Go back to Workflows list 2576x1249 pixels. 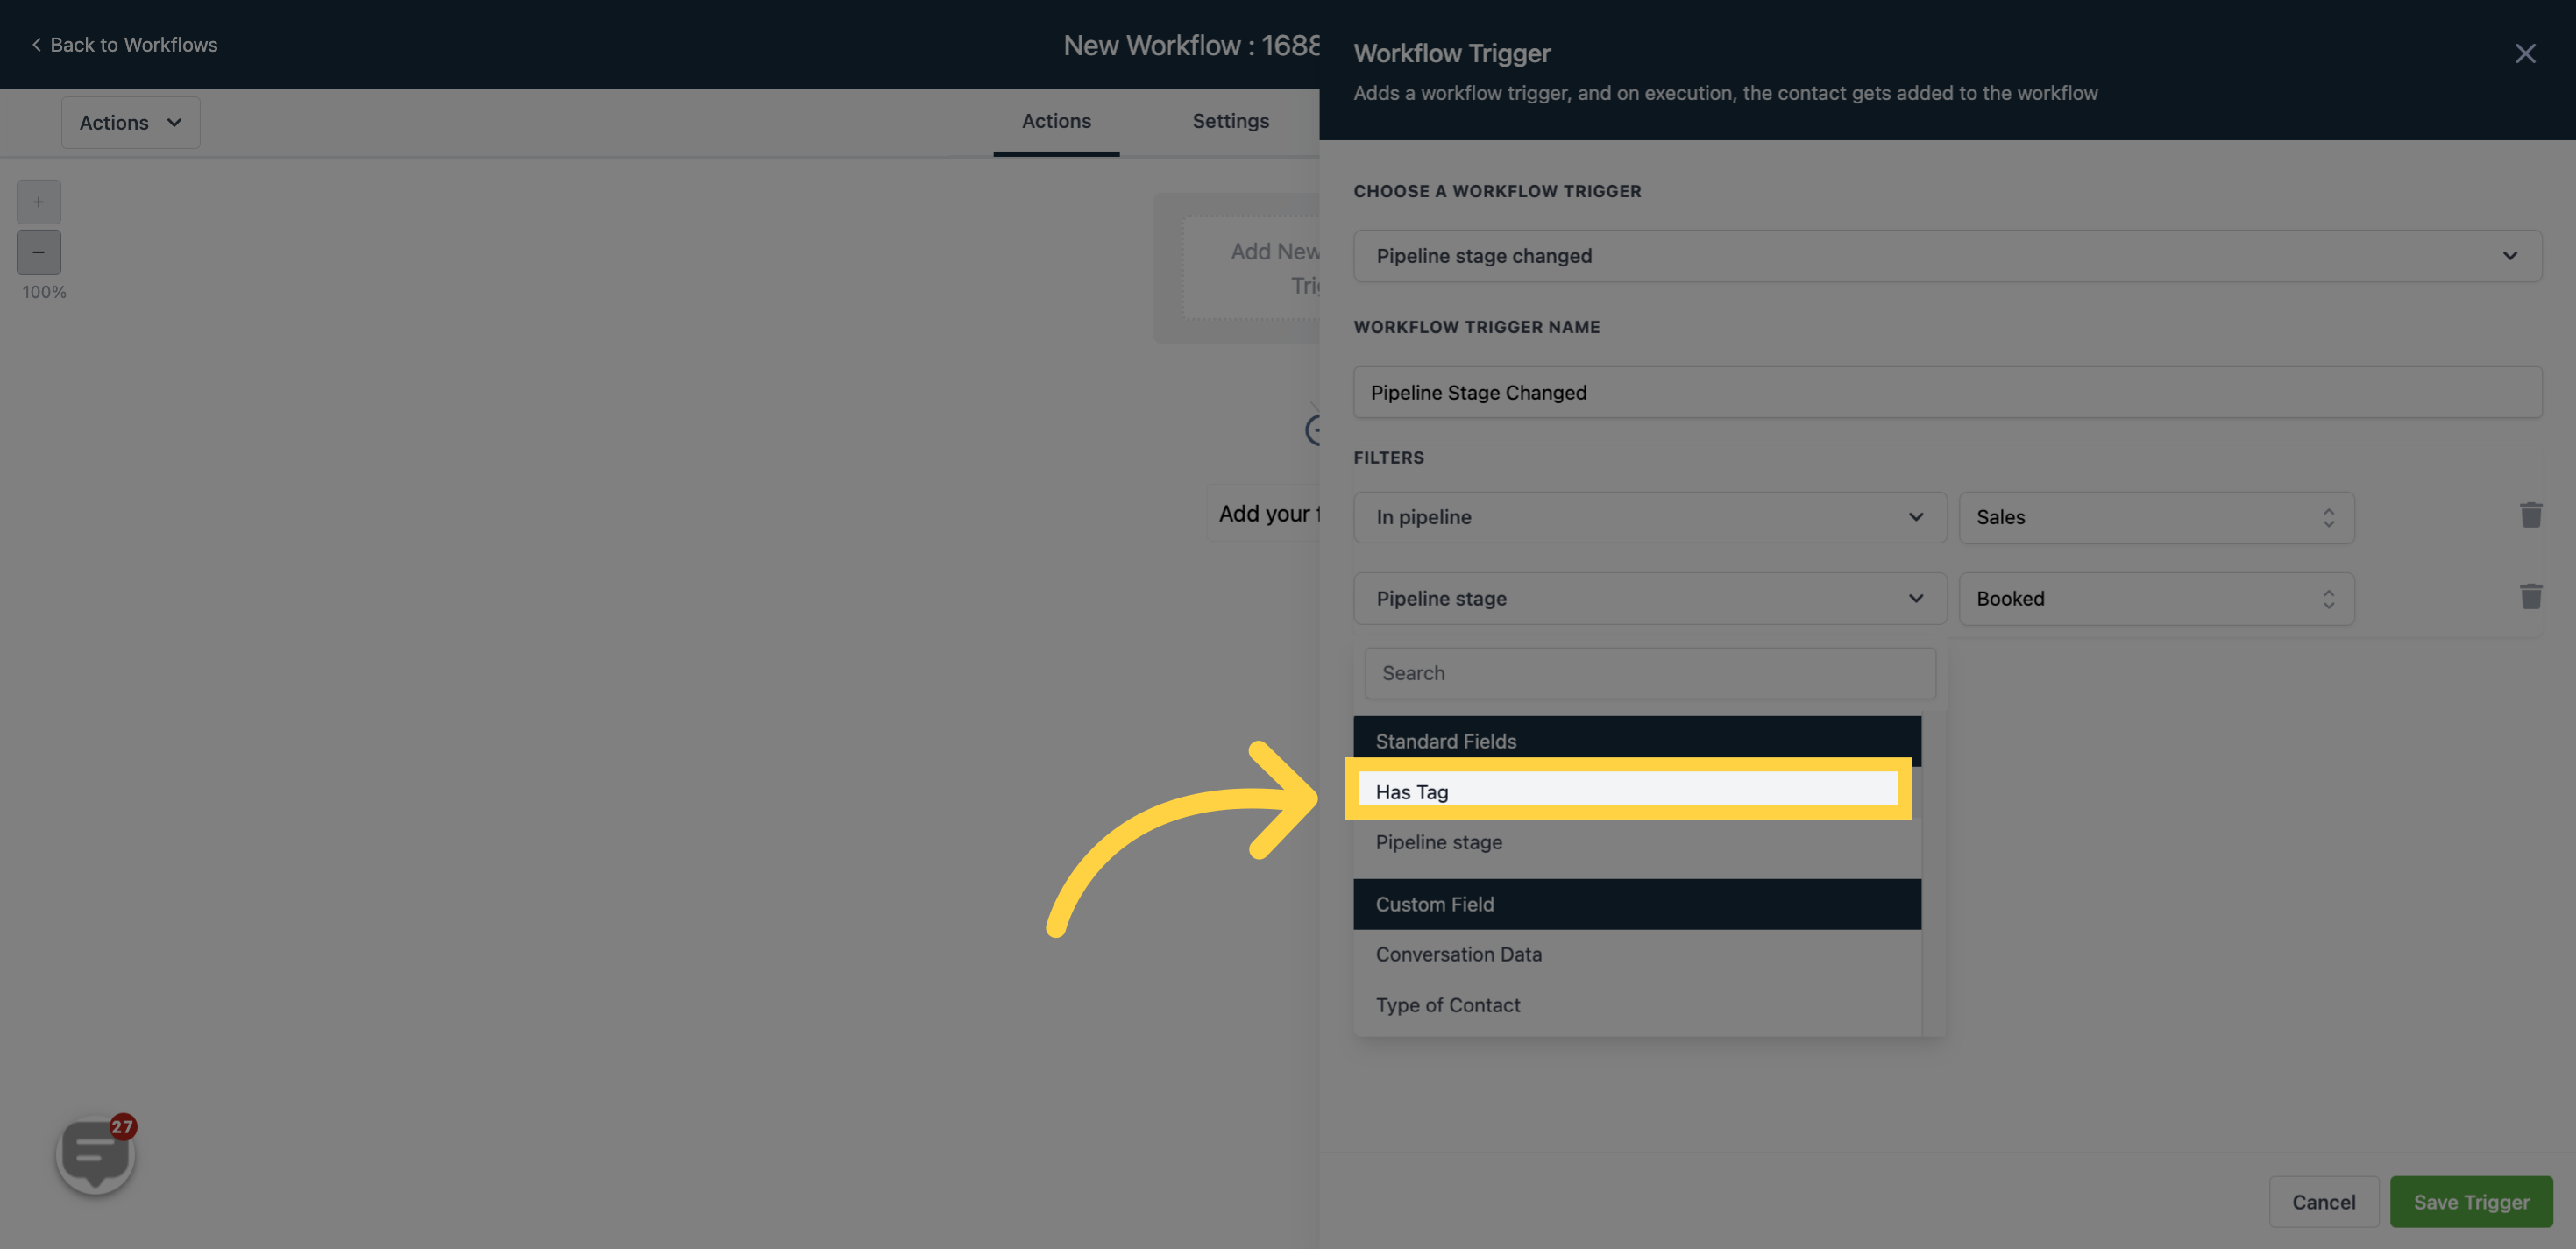coord(124,45)
